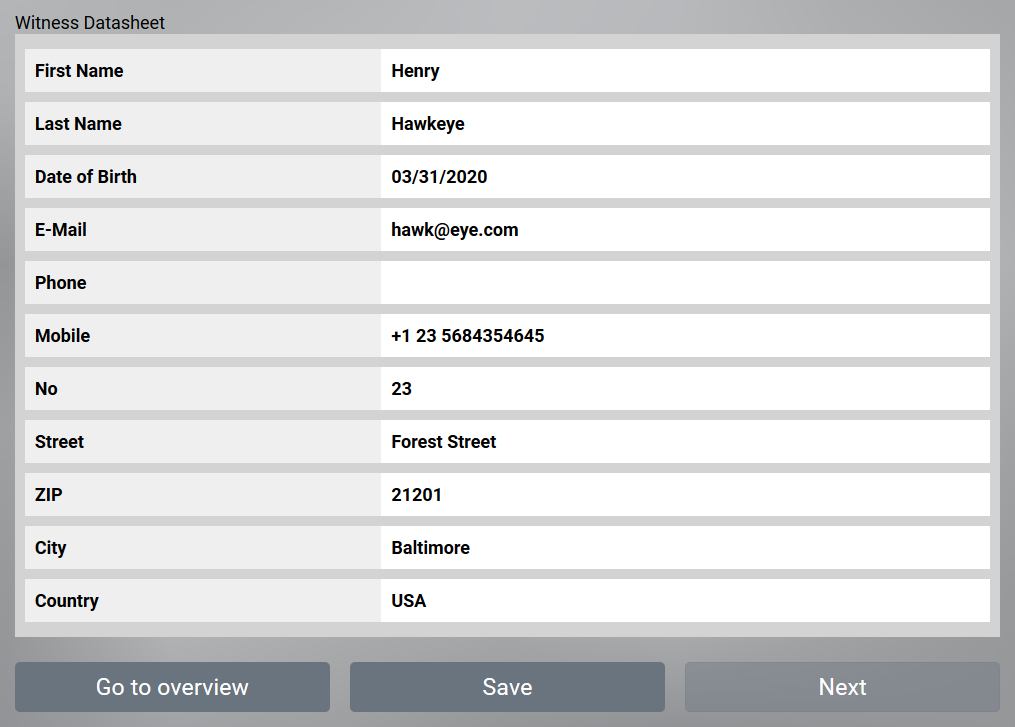Select the ZIP label

point(49,495)
